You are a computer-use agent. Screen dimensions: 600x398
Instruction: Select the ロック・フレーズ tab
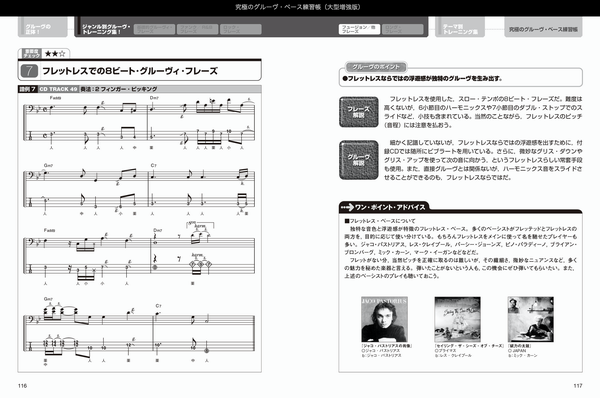241,29
